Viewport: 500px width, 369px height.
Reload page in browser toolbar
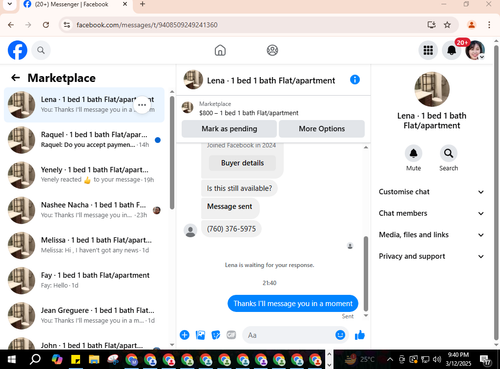click(x=46, y=25)
